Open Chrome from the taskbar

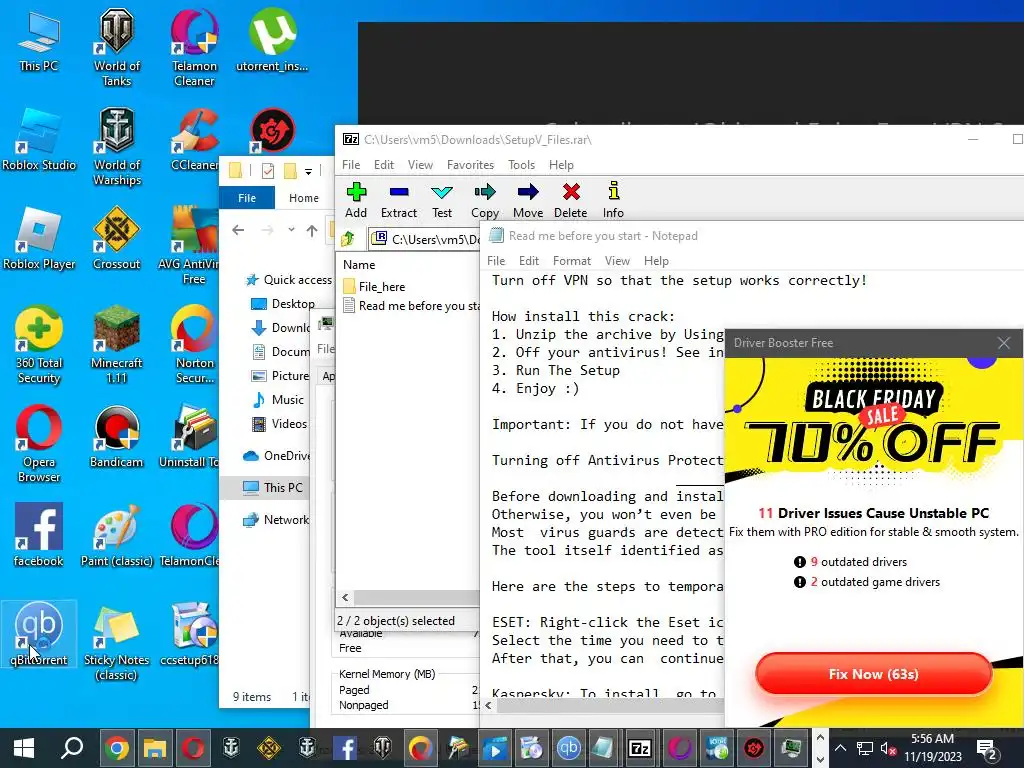point(117,748)
